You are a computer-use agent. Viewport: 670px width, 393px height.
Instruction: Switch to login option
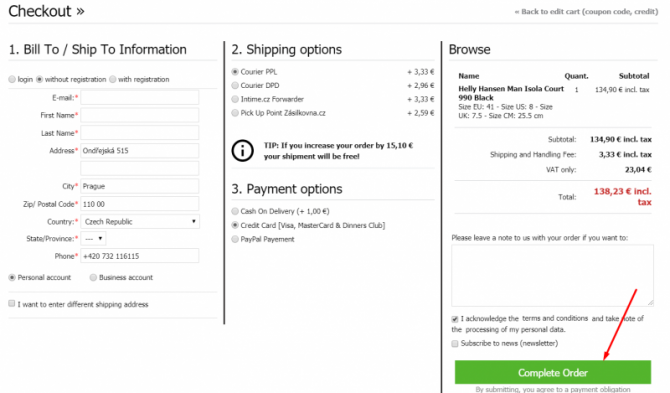coord(12,79)
